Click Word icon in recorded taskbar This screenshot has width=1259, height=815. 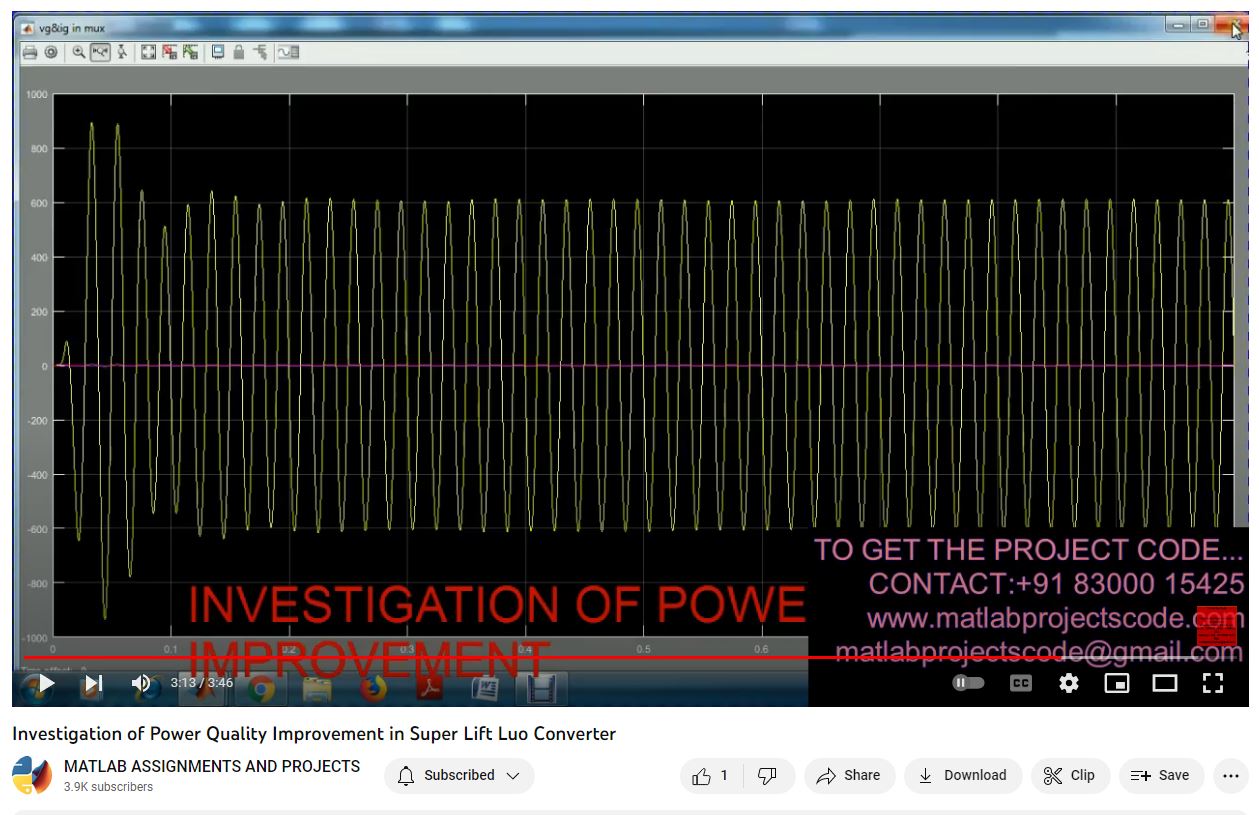pyautogui.click(x=486, y=689)
